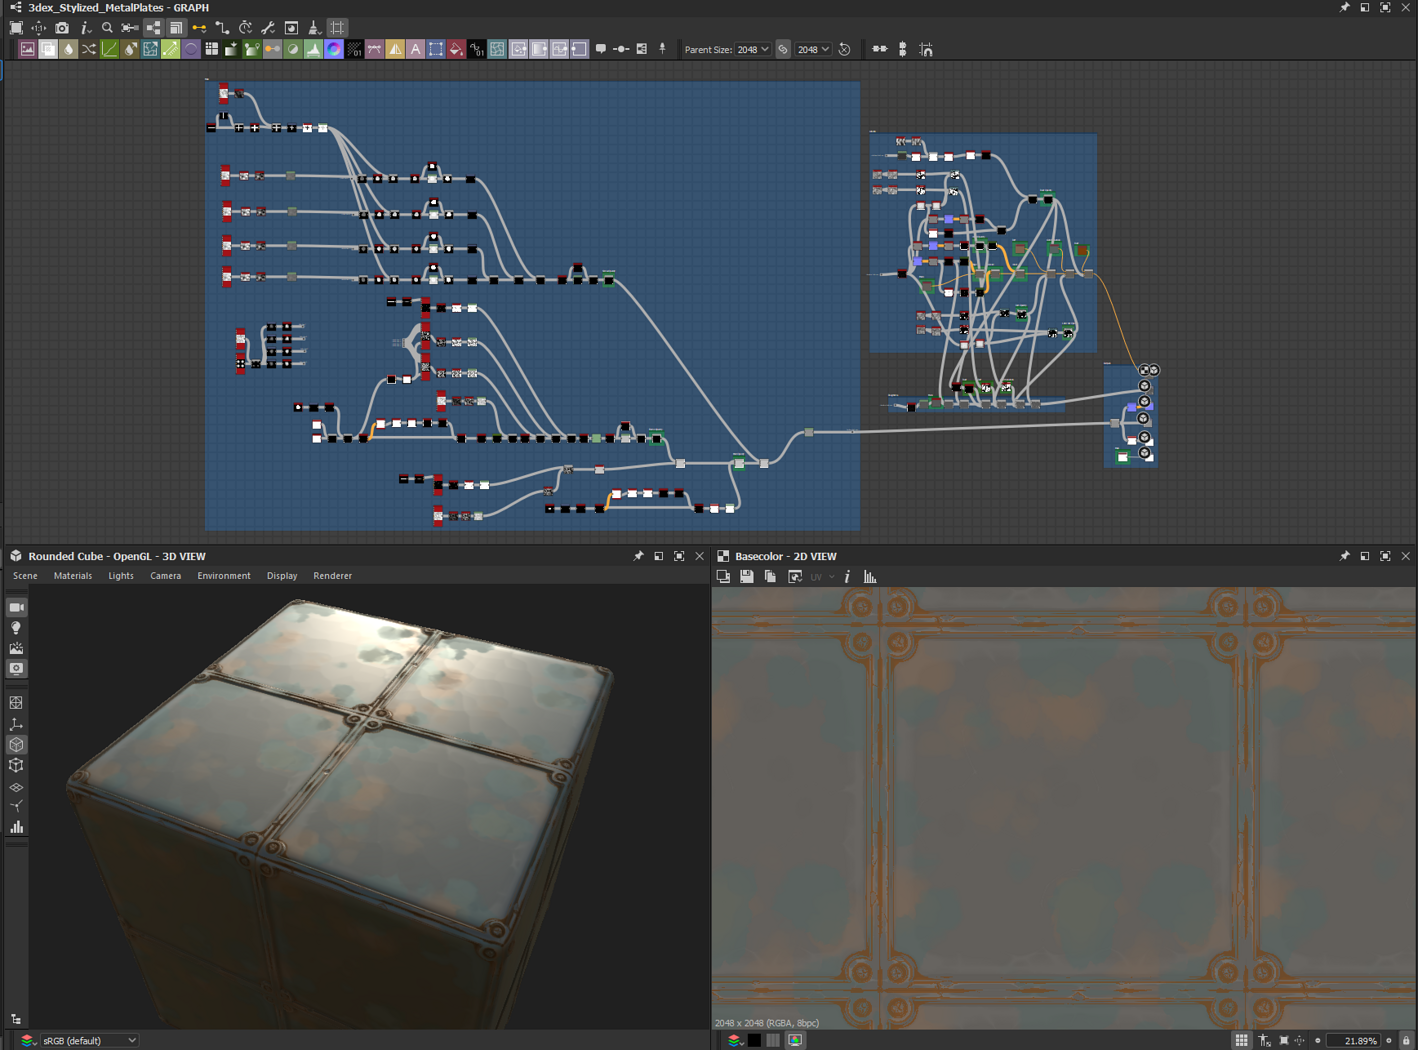Toggle the tiling grid in 2D view

pyautogui.click(x=1241, y=1041)
